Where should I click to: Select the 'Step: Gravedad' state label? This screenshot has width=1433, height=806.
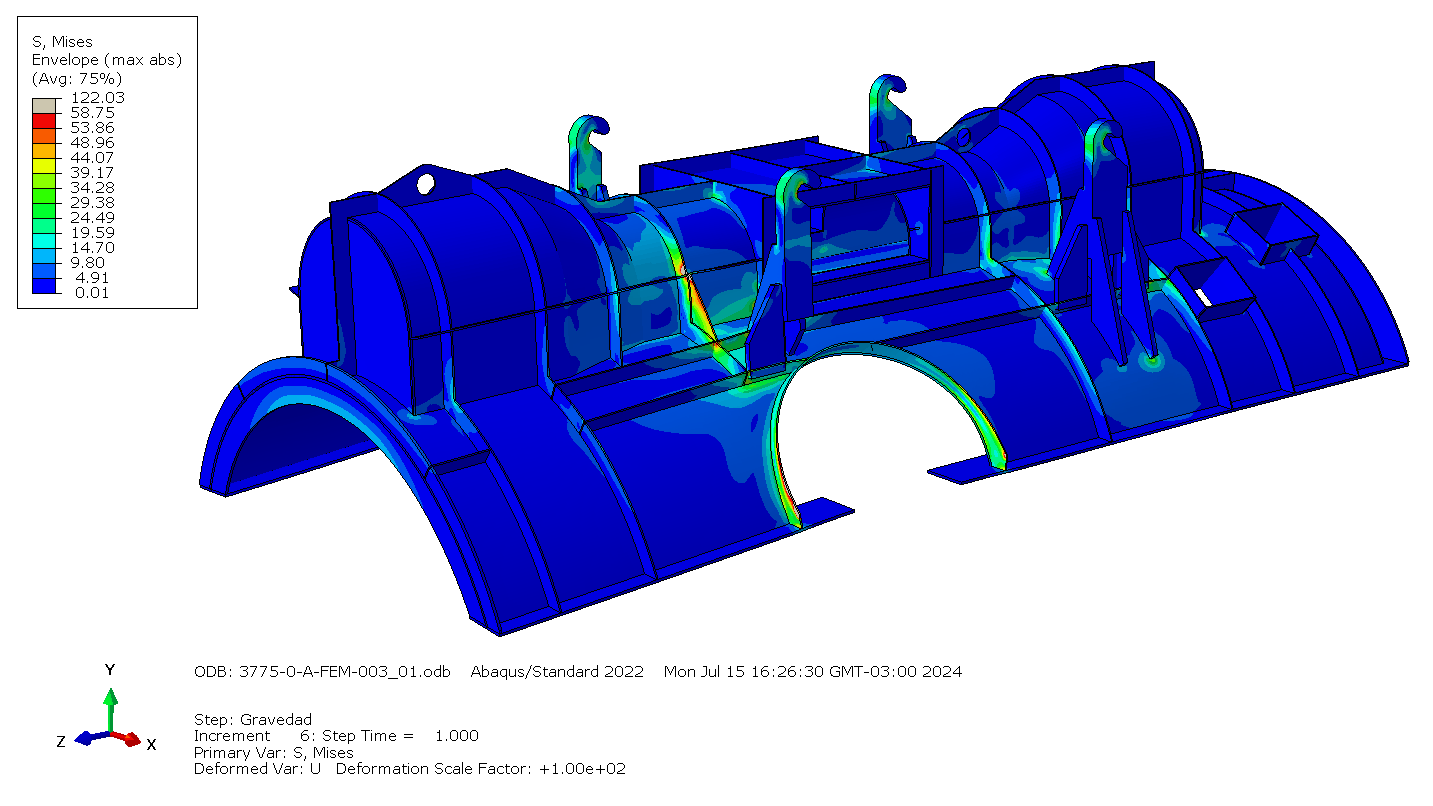pyautogui.click(x=253, y=720)
